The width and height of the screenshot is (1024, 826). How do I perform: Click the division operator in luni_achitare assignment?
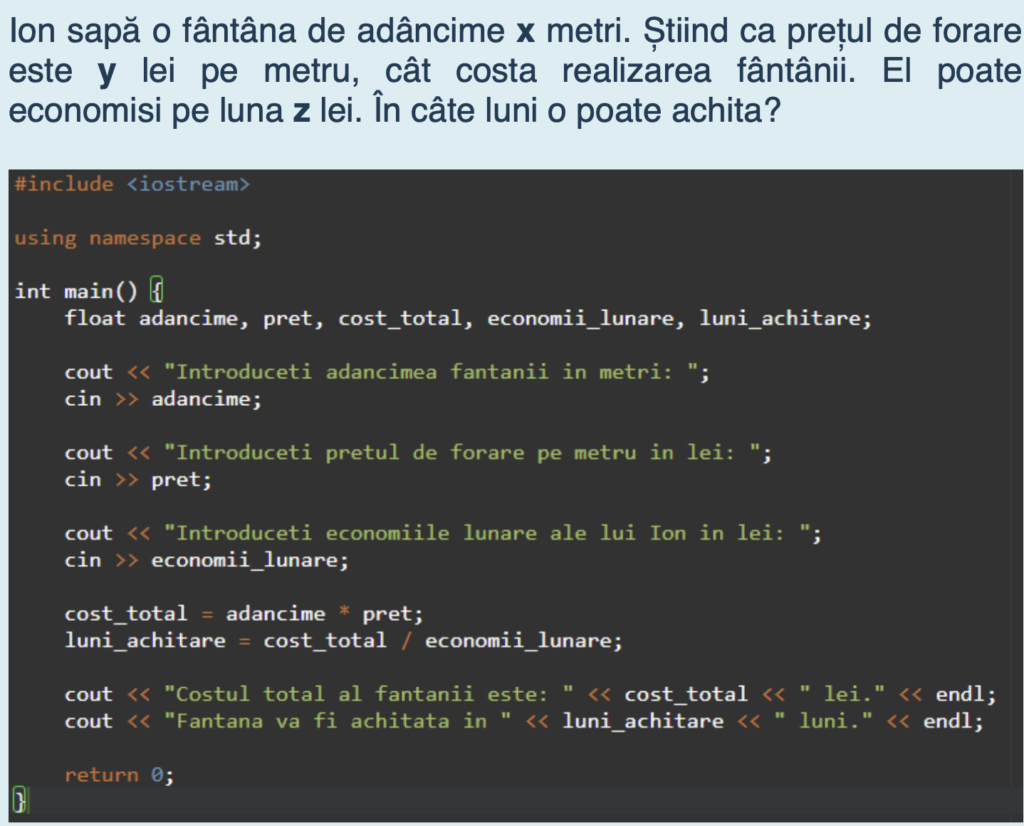coord(405,640)
